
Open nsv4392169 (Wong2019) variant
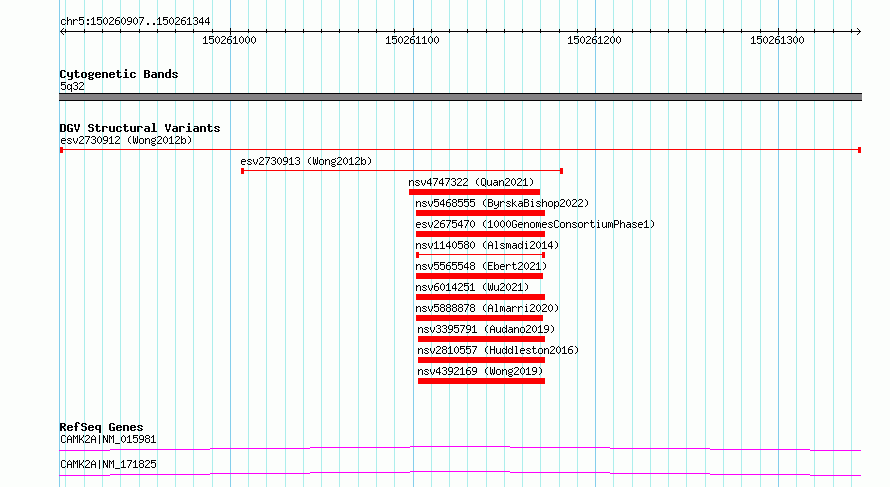pos(480,371)
